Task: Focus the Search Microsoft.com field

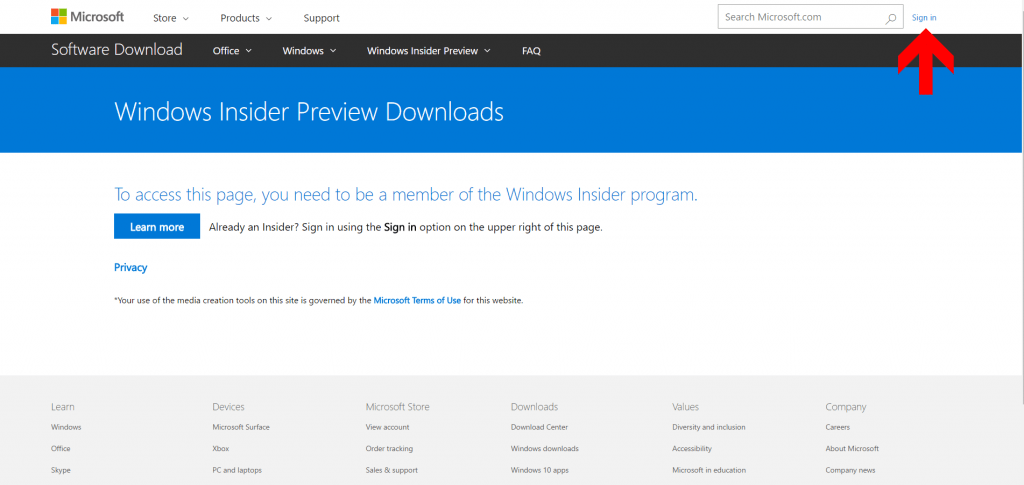Action: click(x=810, y=18)
